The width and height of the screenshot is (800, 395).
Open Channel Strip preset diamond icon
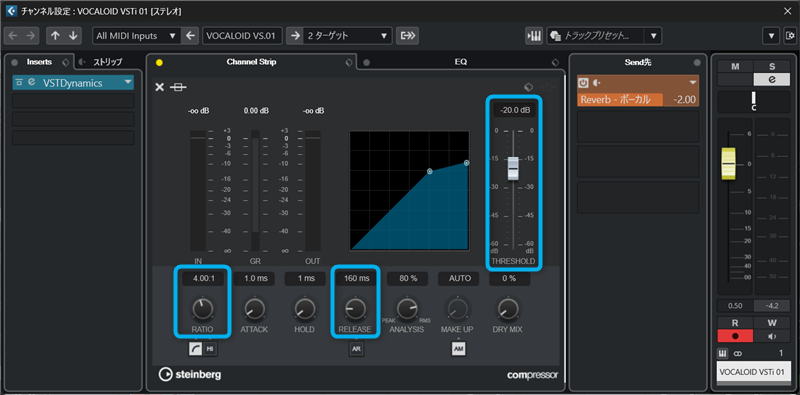click(348, 63)
